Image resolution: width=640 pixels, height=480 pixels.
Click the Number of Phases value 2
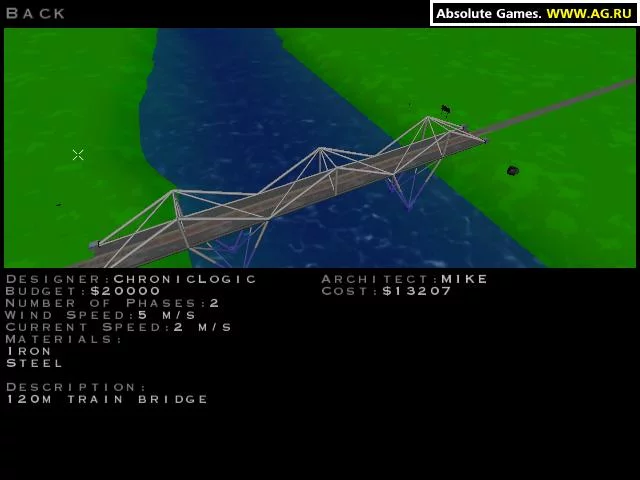point(215,303)
